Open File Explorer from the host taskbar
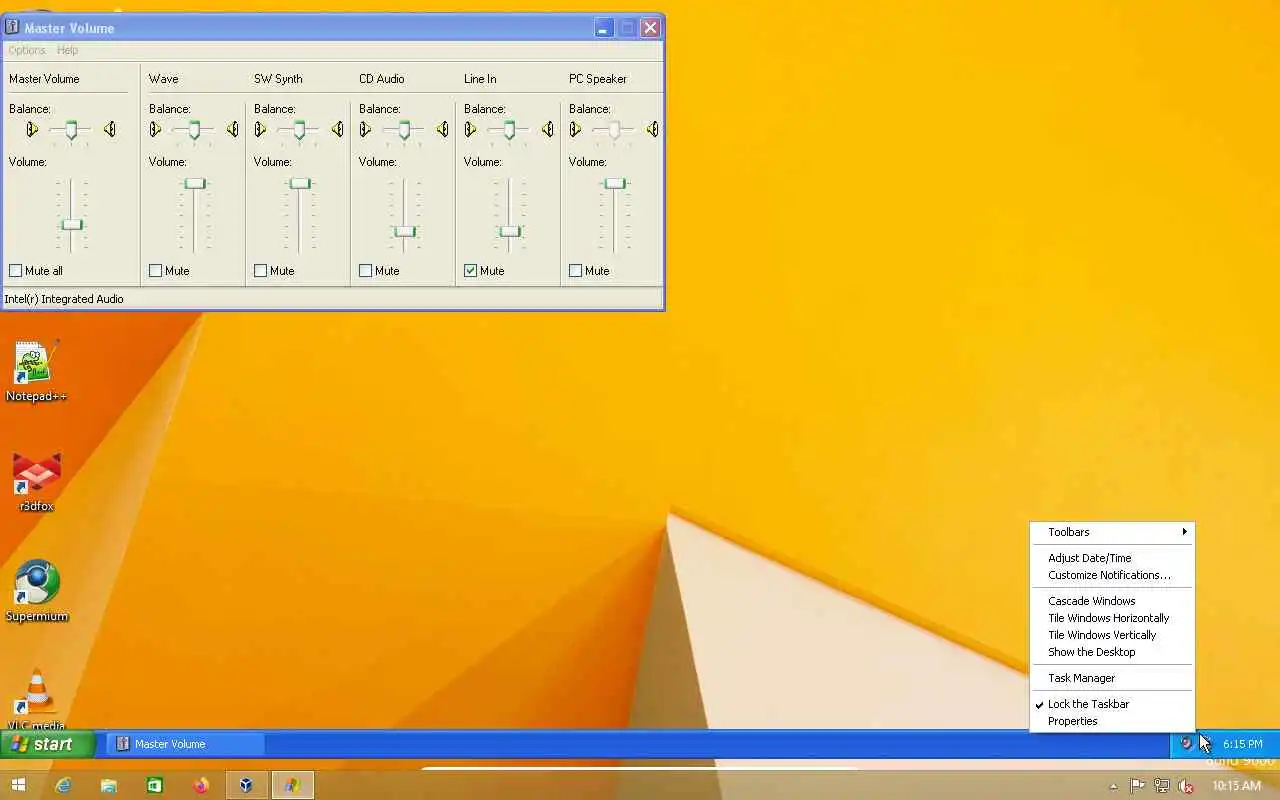This screenshot has height=800, width=1280. pyautogui.click(x=108, y=785)
